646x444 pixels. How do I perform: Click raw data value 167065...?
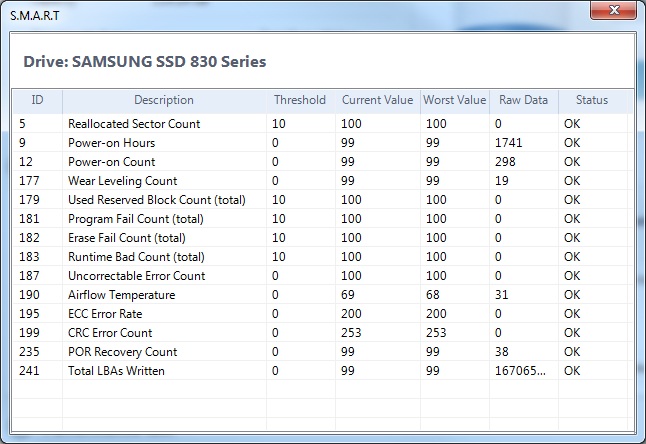point(520,370)
